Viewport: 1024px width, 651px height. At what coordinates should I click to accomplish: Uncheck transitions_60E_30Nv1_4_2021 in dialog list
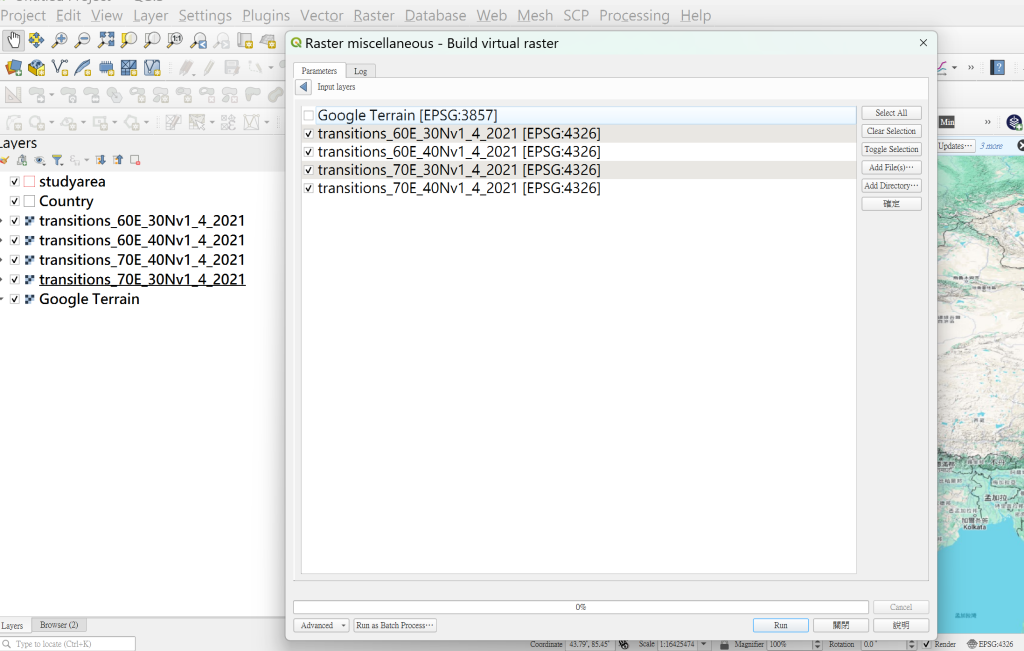click(308, 134)
